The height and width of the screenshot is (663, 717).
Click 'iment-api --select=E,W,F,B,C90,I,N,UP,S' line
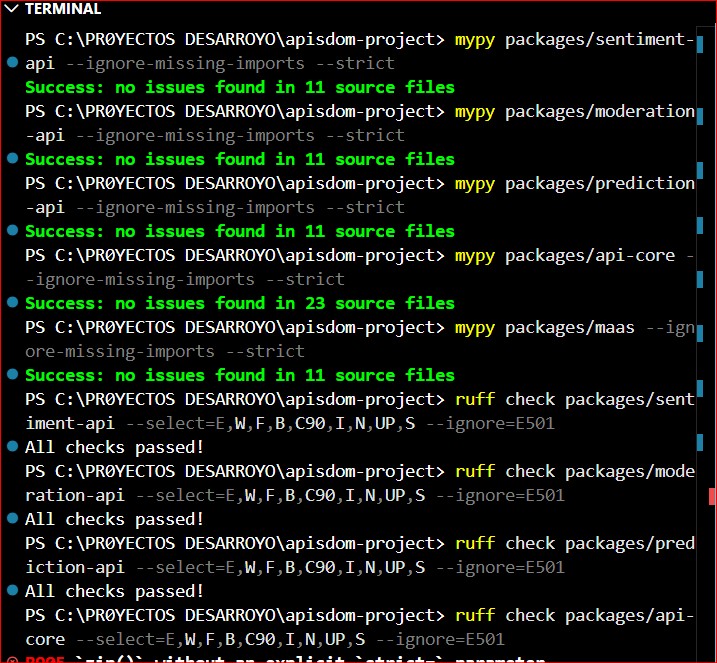point(220,423)
